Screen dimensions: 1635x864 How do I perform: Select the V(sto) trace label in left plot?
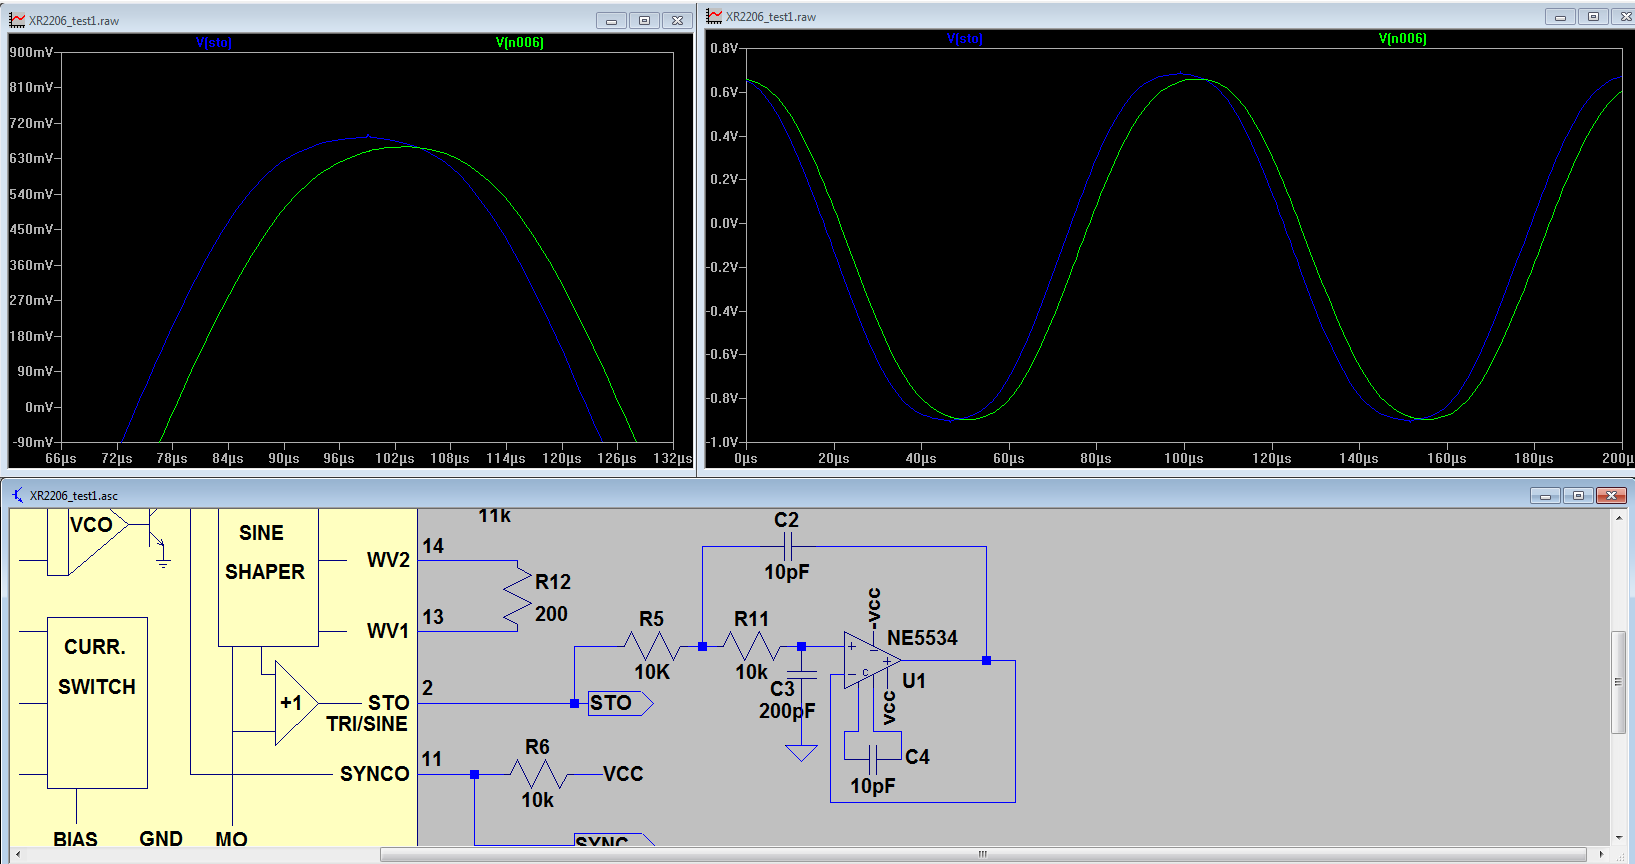tap(214, 43)
